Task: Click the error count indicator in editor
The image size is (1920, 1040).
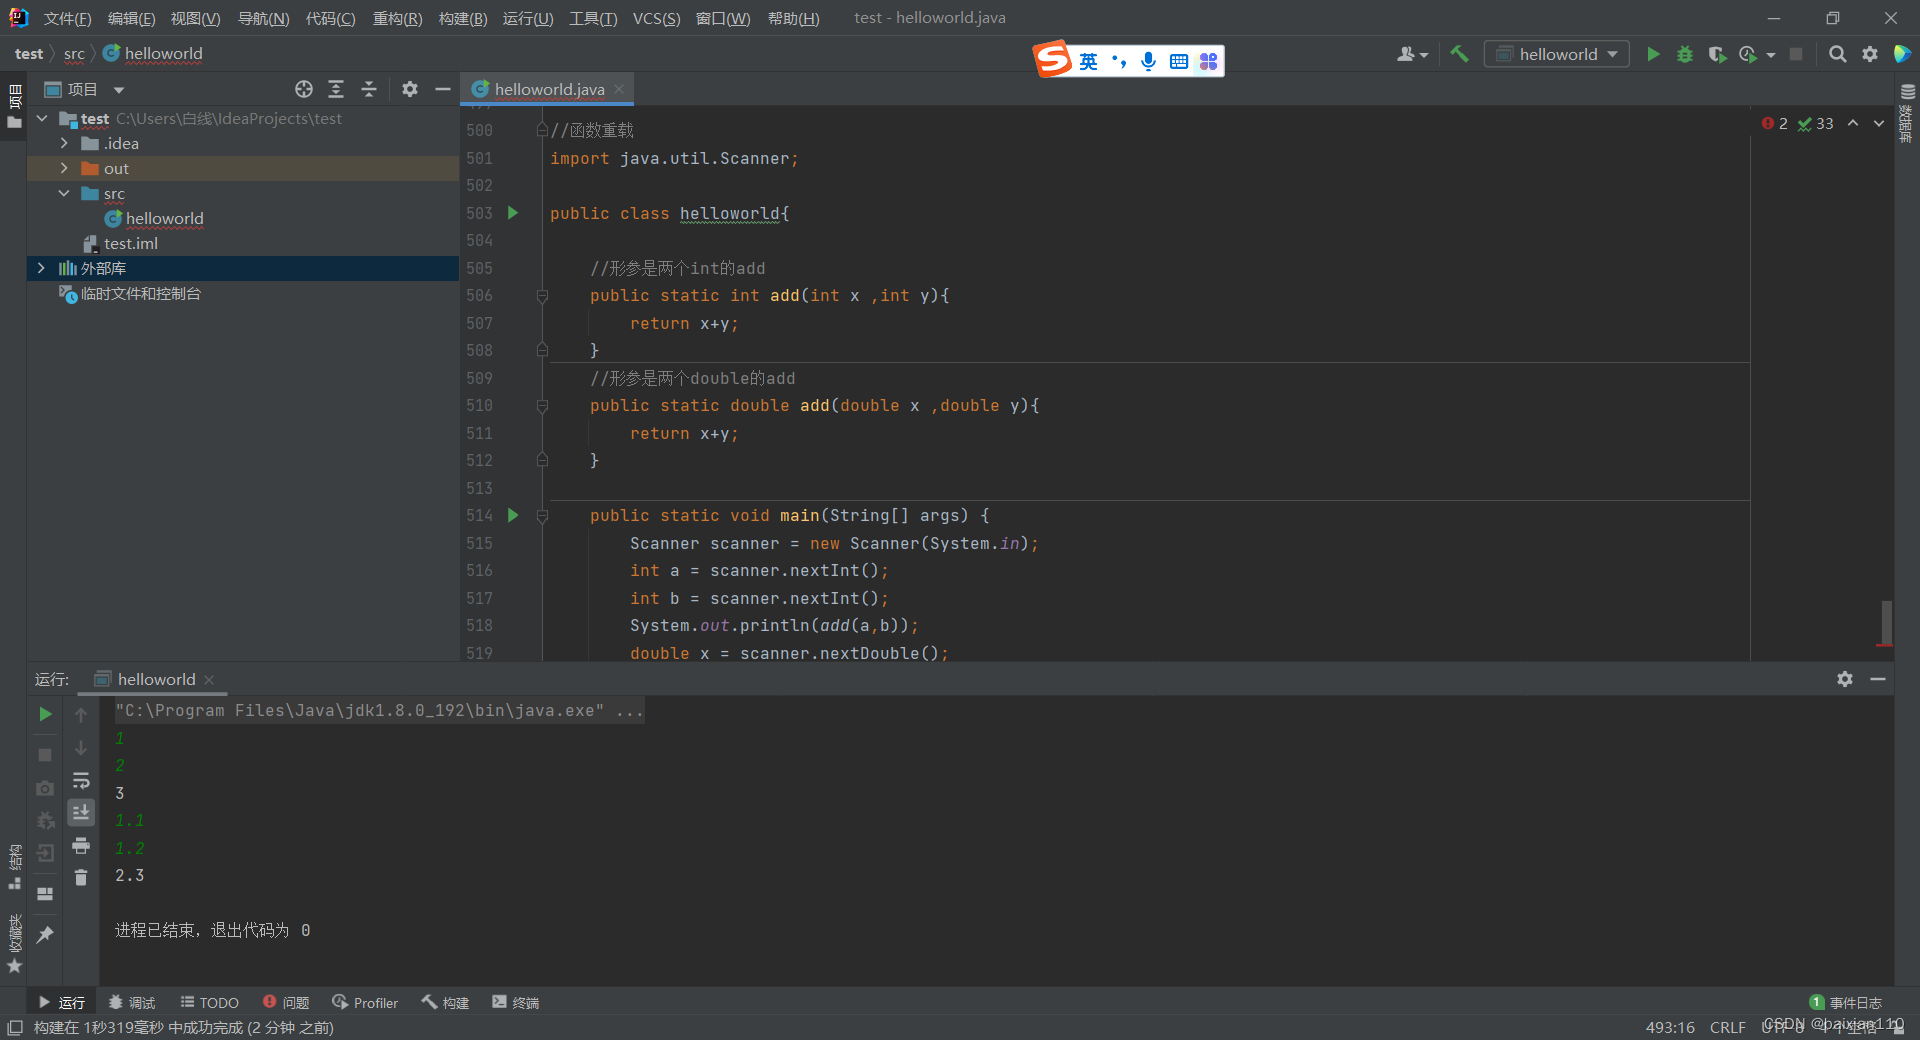Action: (1775, 123)
